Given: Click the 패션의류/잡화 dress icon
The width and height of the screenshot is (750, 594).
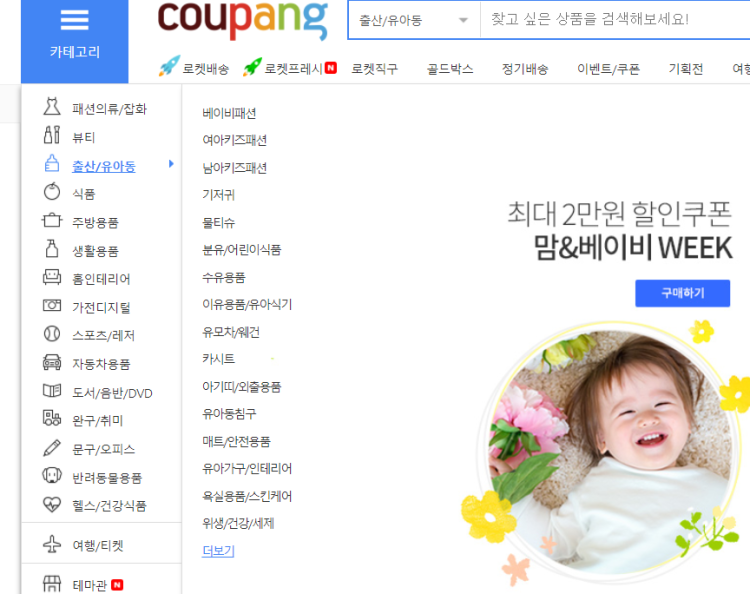Looking at the screenshot, I should (52, 107).
